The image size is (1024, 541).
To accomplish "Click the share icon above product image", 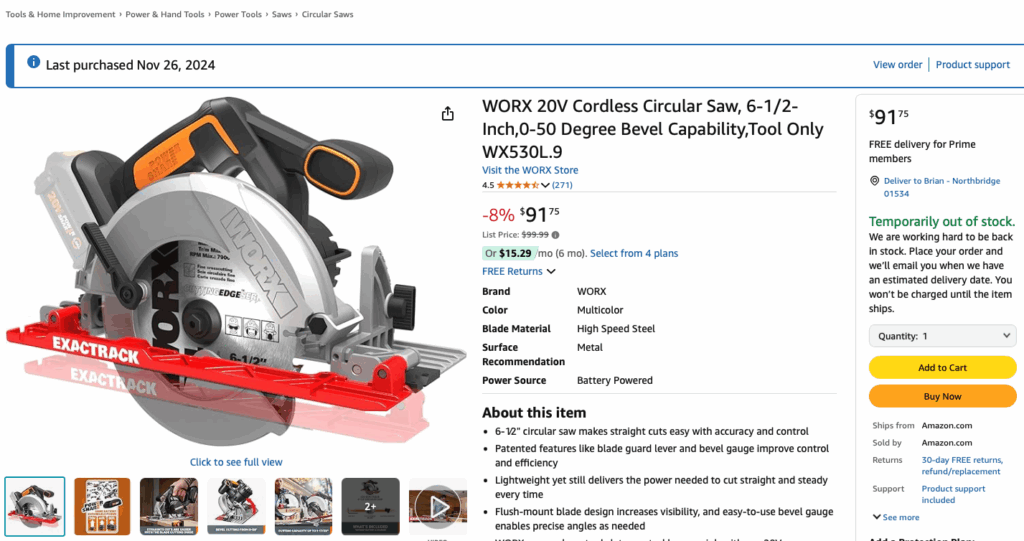I will 448,114.
